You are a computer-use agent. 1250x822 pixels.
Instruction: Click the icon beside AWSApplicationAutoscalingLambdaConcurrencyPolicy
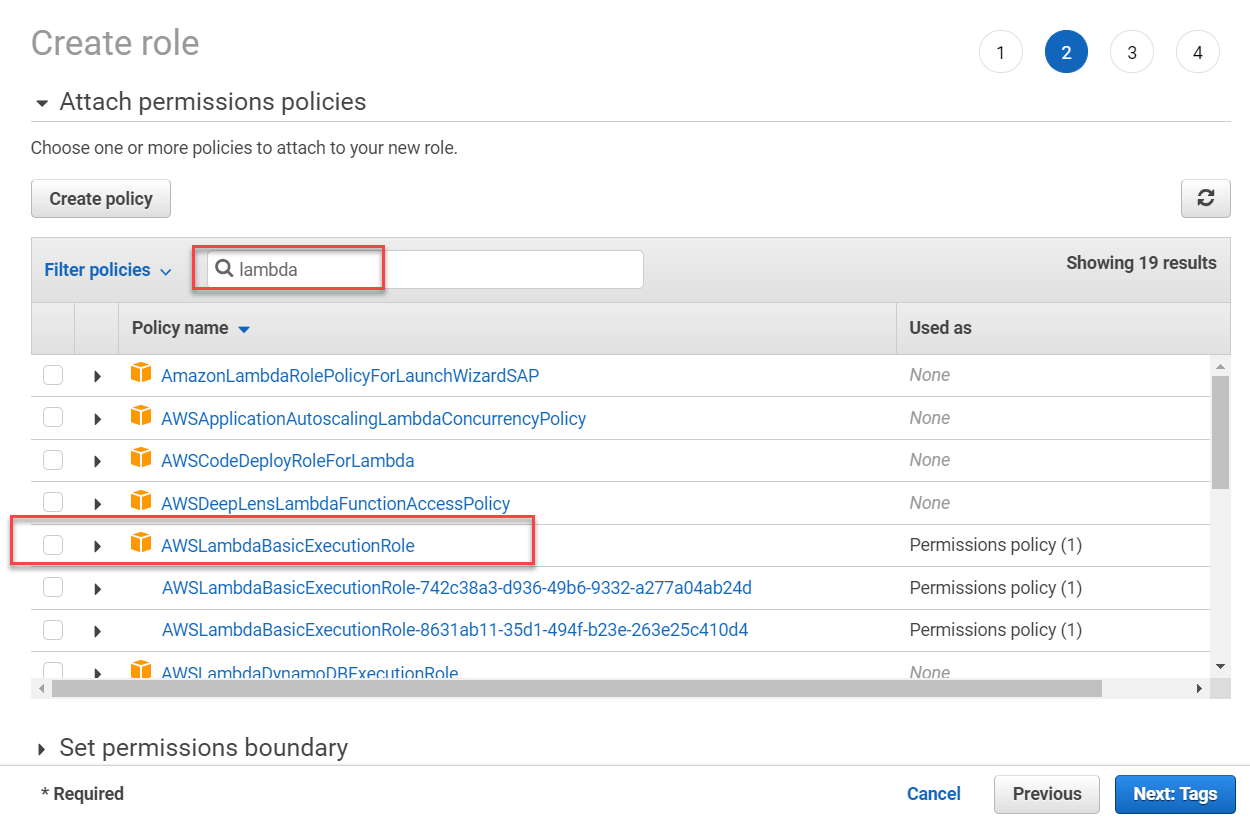click(141, 417)
